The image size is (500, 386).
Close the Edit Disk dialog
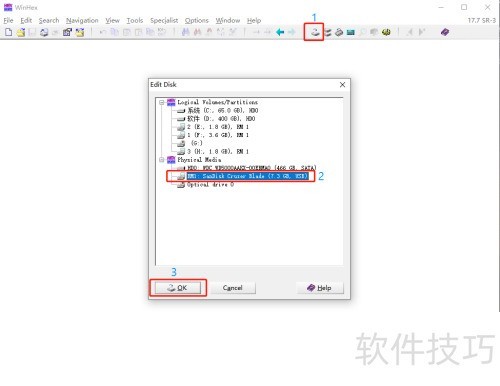342,85
